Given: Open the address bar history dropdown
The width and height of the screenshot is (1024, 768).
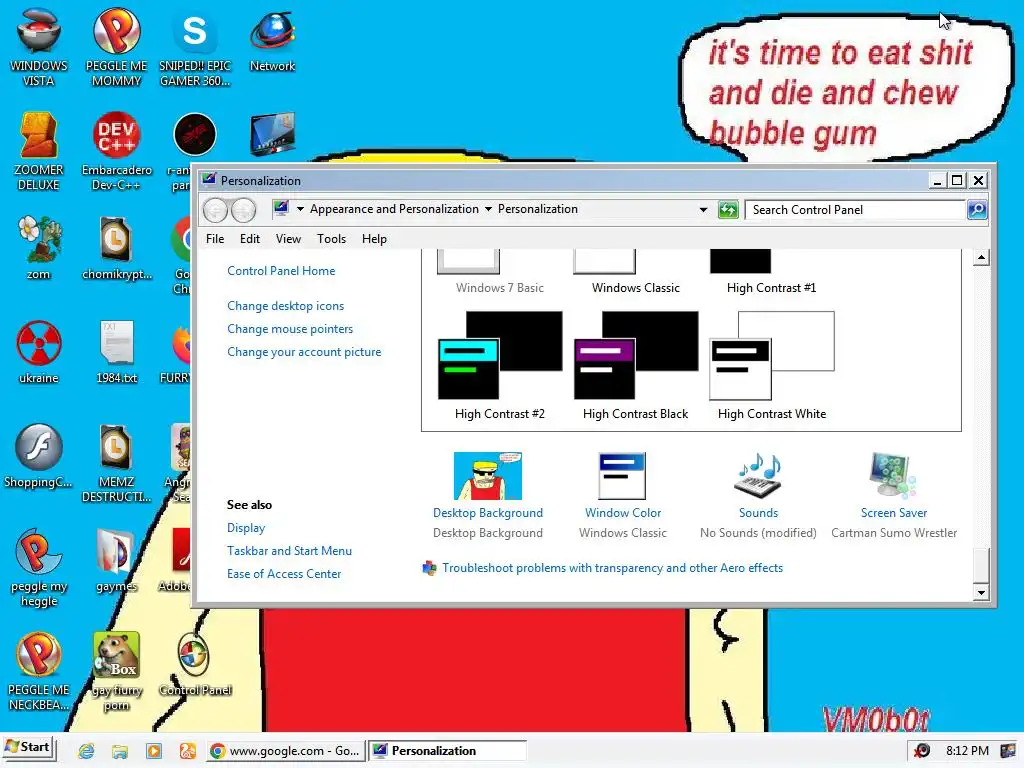Looking at the screenshot, I should point(703,210).
